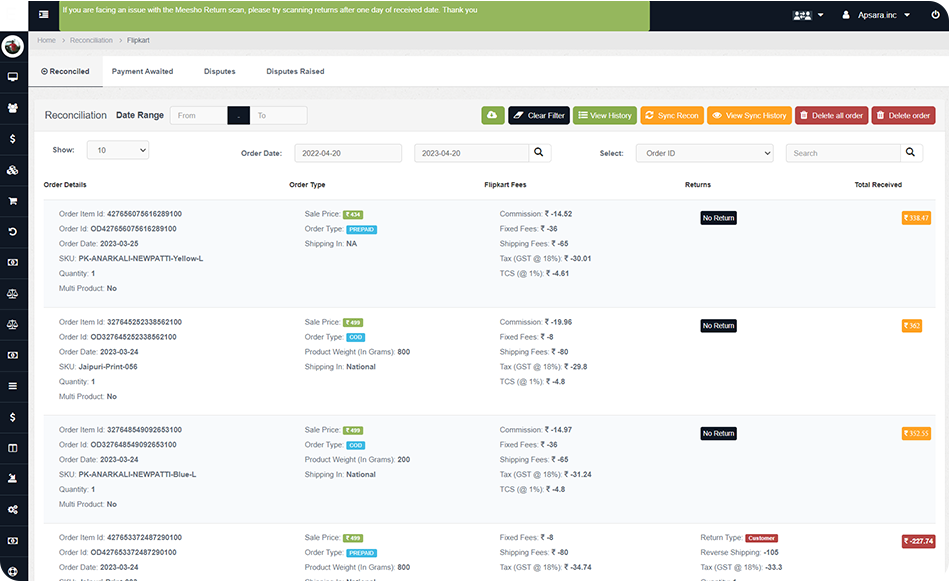Click the Delete all order button
Viewport: 949px width, 582px height.
tap(832, 115)
